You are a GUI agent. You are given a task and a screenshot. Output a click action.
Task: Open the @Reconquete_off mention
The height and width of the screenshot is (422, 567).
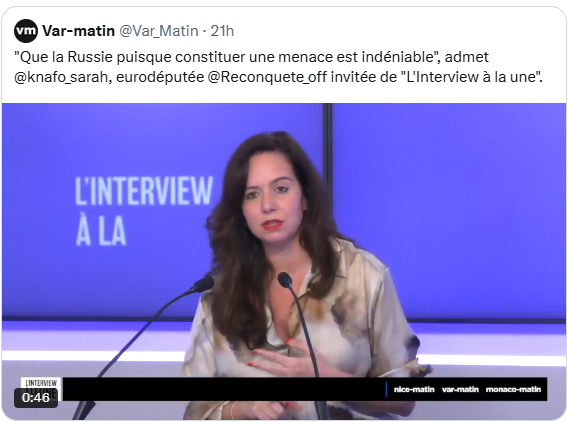267,77
